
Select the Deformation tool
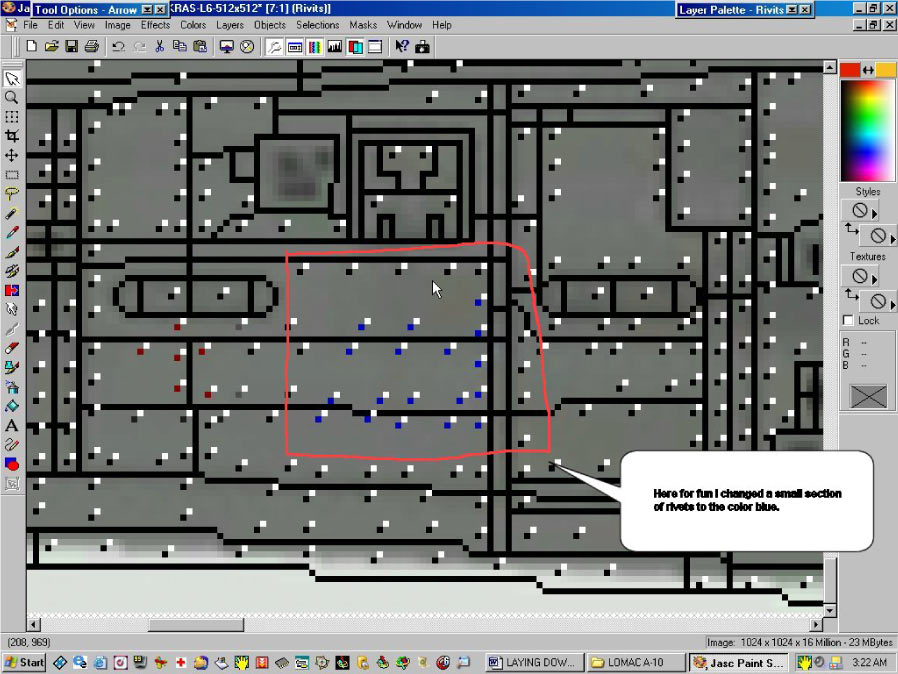[x=12, y=117]
